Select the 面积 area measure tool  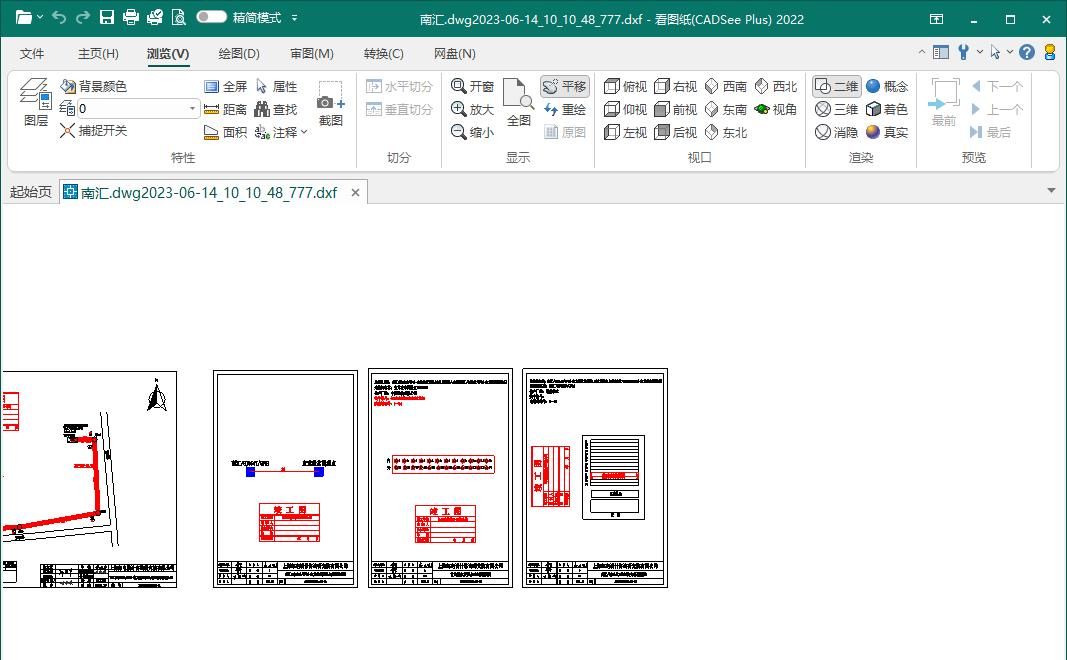(x=225, y=132)
